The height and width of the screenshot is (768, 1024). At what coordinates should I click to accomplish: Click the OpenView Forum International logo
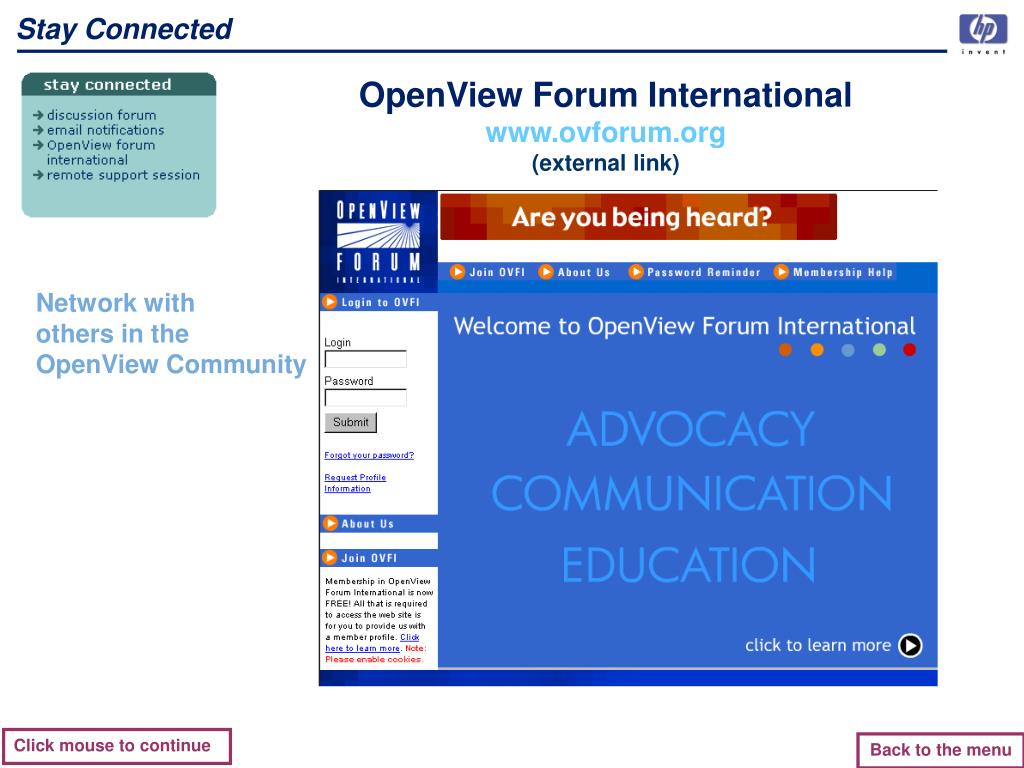pyautogui.click(x=378, y=242)
